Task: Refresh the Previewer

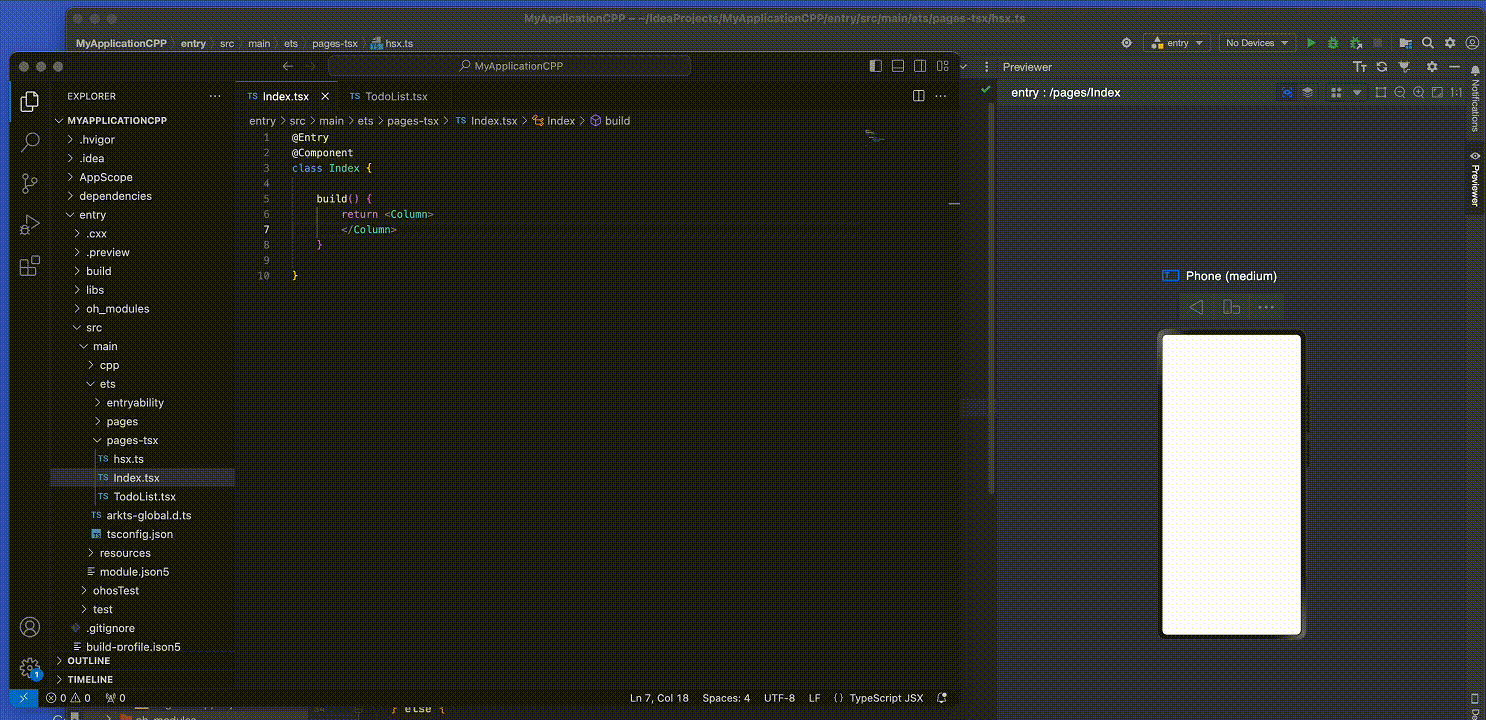Action: (1382, 67)
